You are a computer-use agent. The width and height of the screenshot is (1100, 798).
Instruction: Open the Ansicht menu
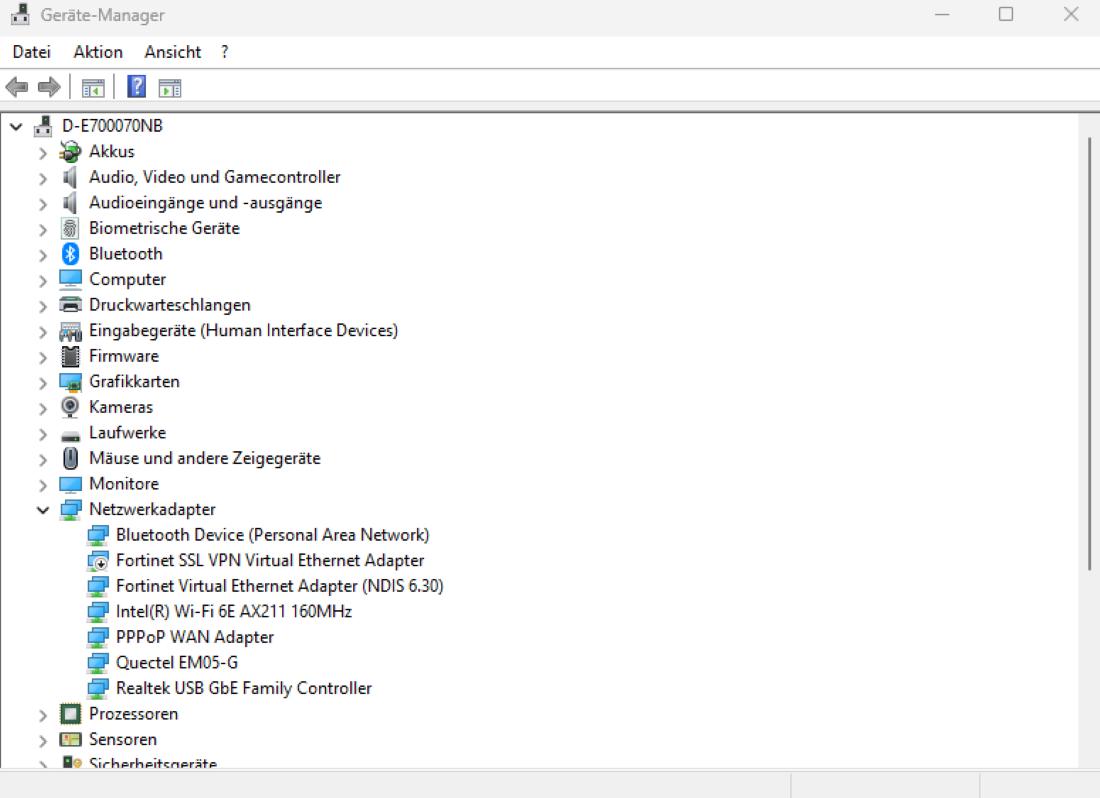tap(172, 52)
